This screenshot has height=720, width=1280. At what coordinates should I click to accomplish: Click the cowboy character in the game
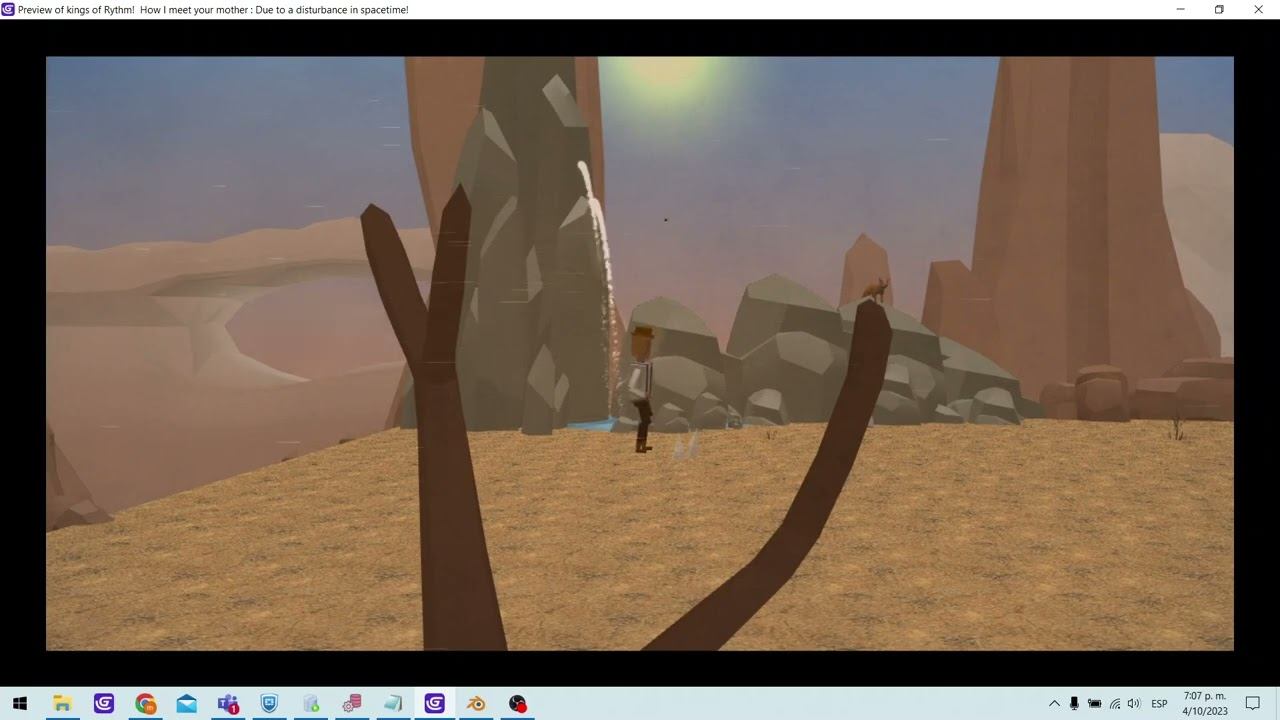(641, 388)
